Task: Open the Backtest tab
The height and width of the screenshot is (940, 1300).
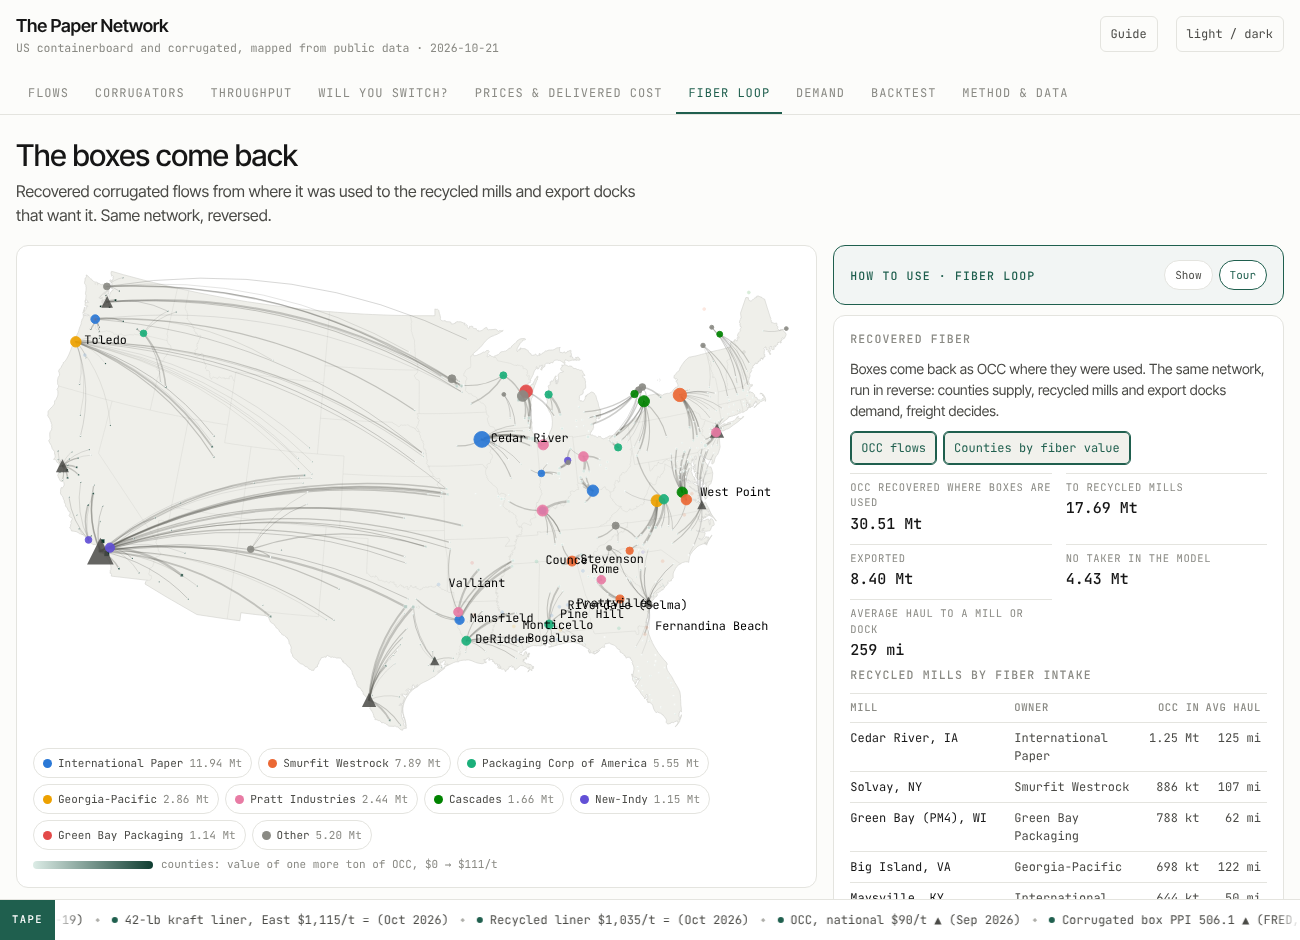Action: click(x=903, y=93)
